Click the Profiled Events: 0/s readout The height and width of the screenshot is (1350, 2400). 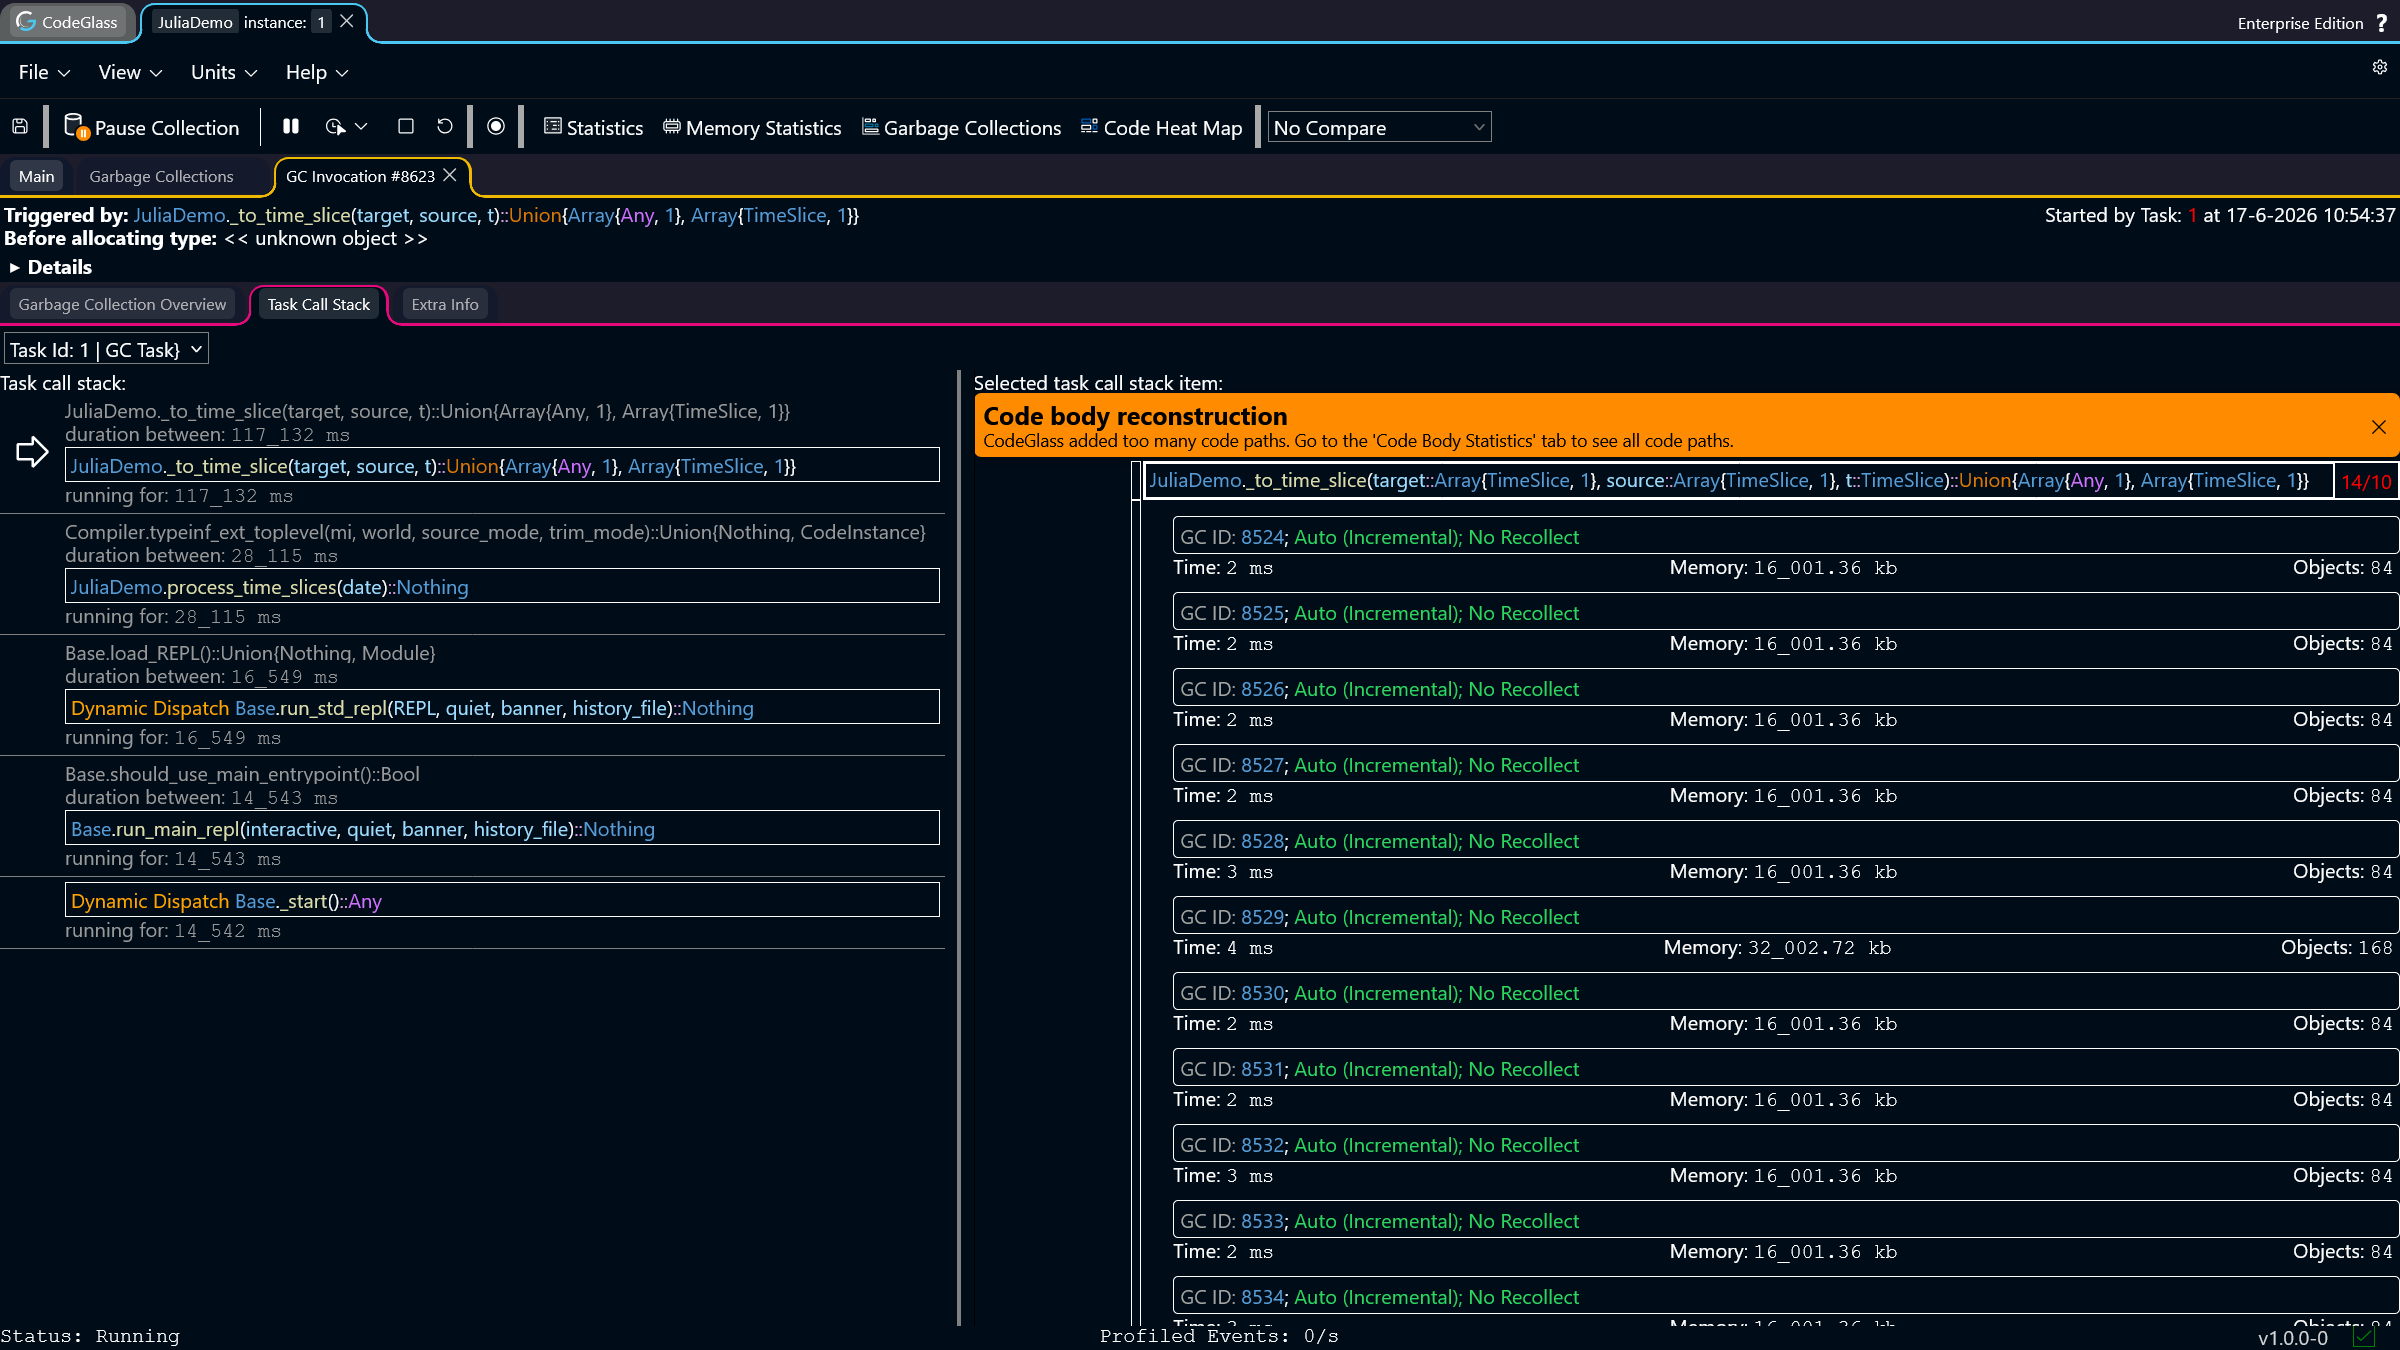[x=1219, y=1336]
